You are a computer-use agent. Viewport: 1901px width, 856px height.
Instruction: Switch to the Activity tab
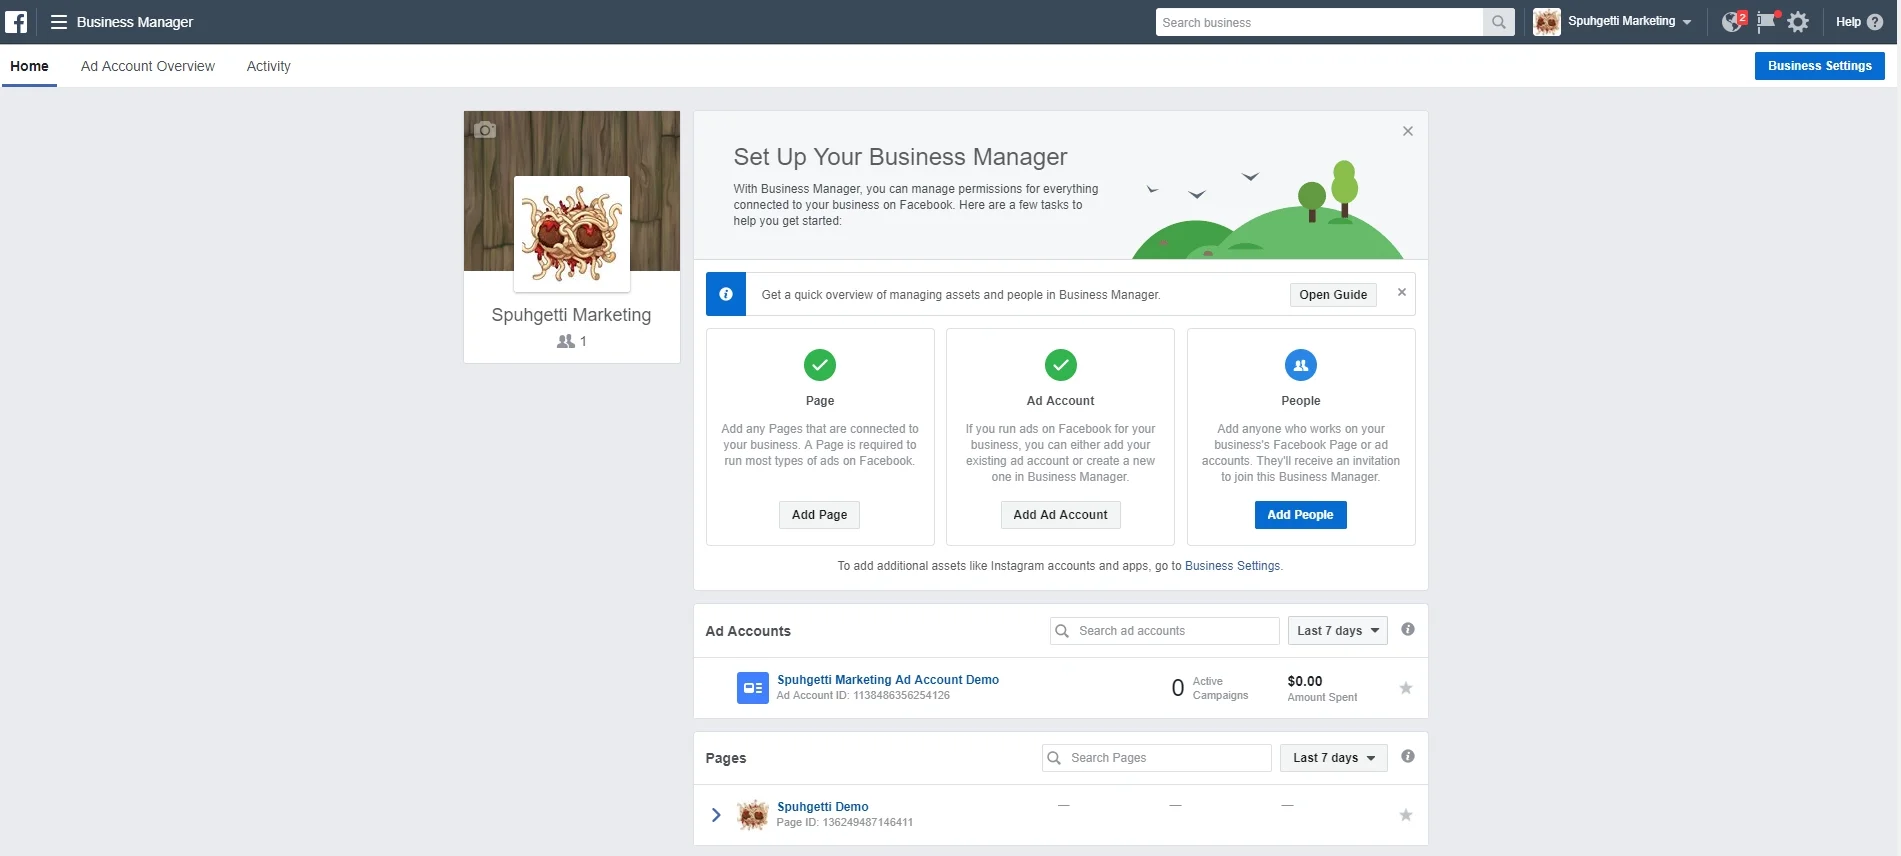pyautogui.click(x=269, y=66)
